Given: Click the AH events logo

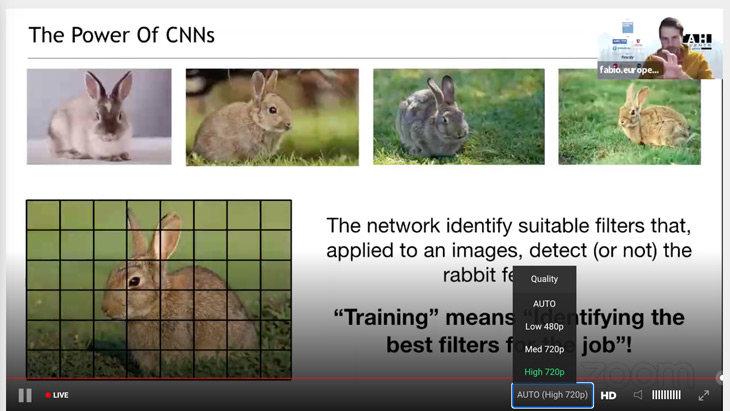Looking at the screenshot, I should coord(697,41).
